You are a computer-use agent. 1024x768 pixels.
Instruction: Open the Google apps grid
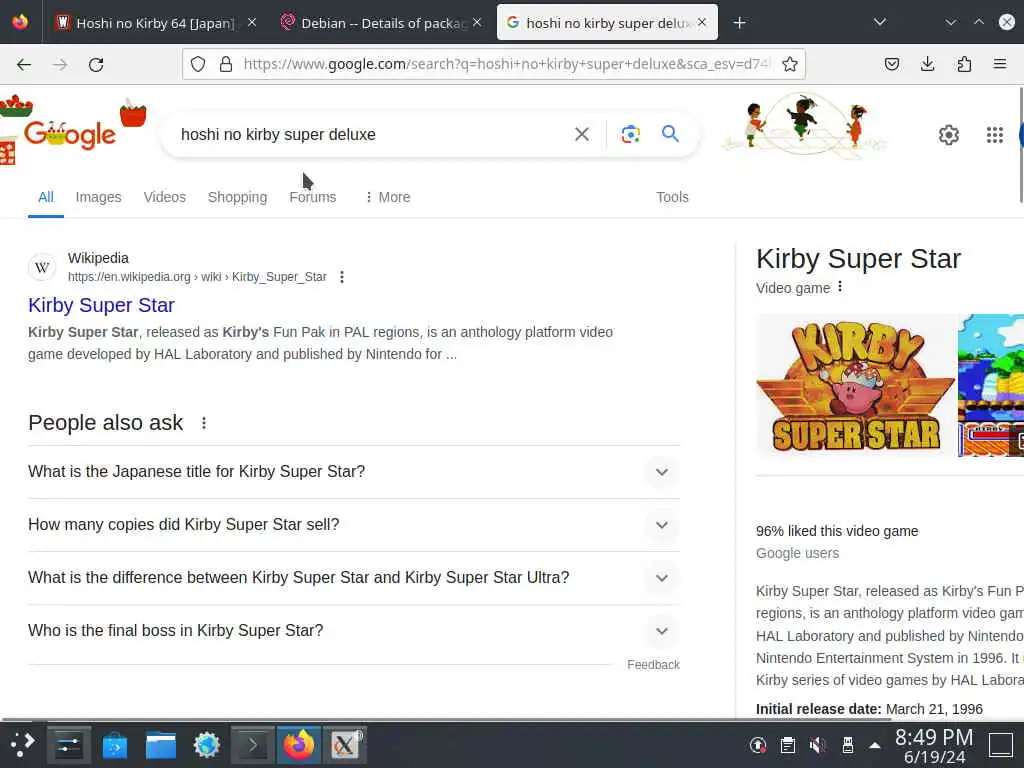pyautogui.click(x=994, y=135)
